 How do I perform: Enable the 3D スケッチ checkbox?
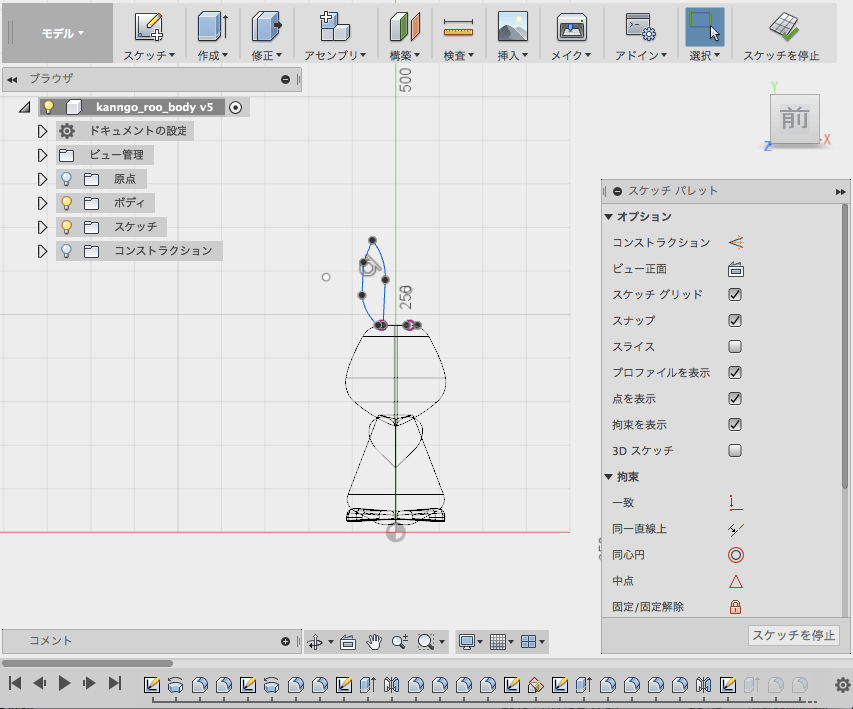[x=735, y=451]
